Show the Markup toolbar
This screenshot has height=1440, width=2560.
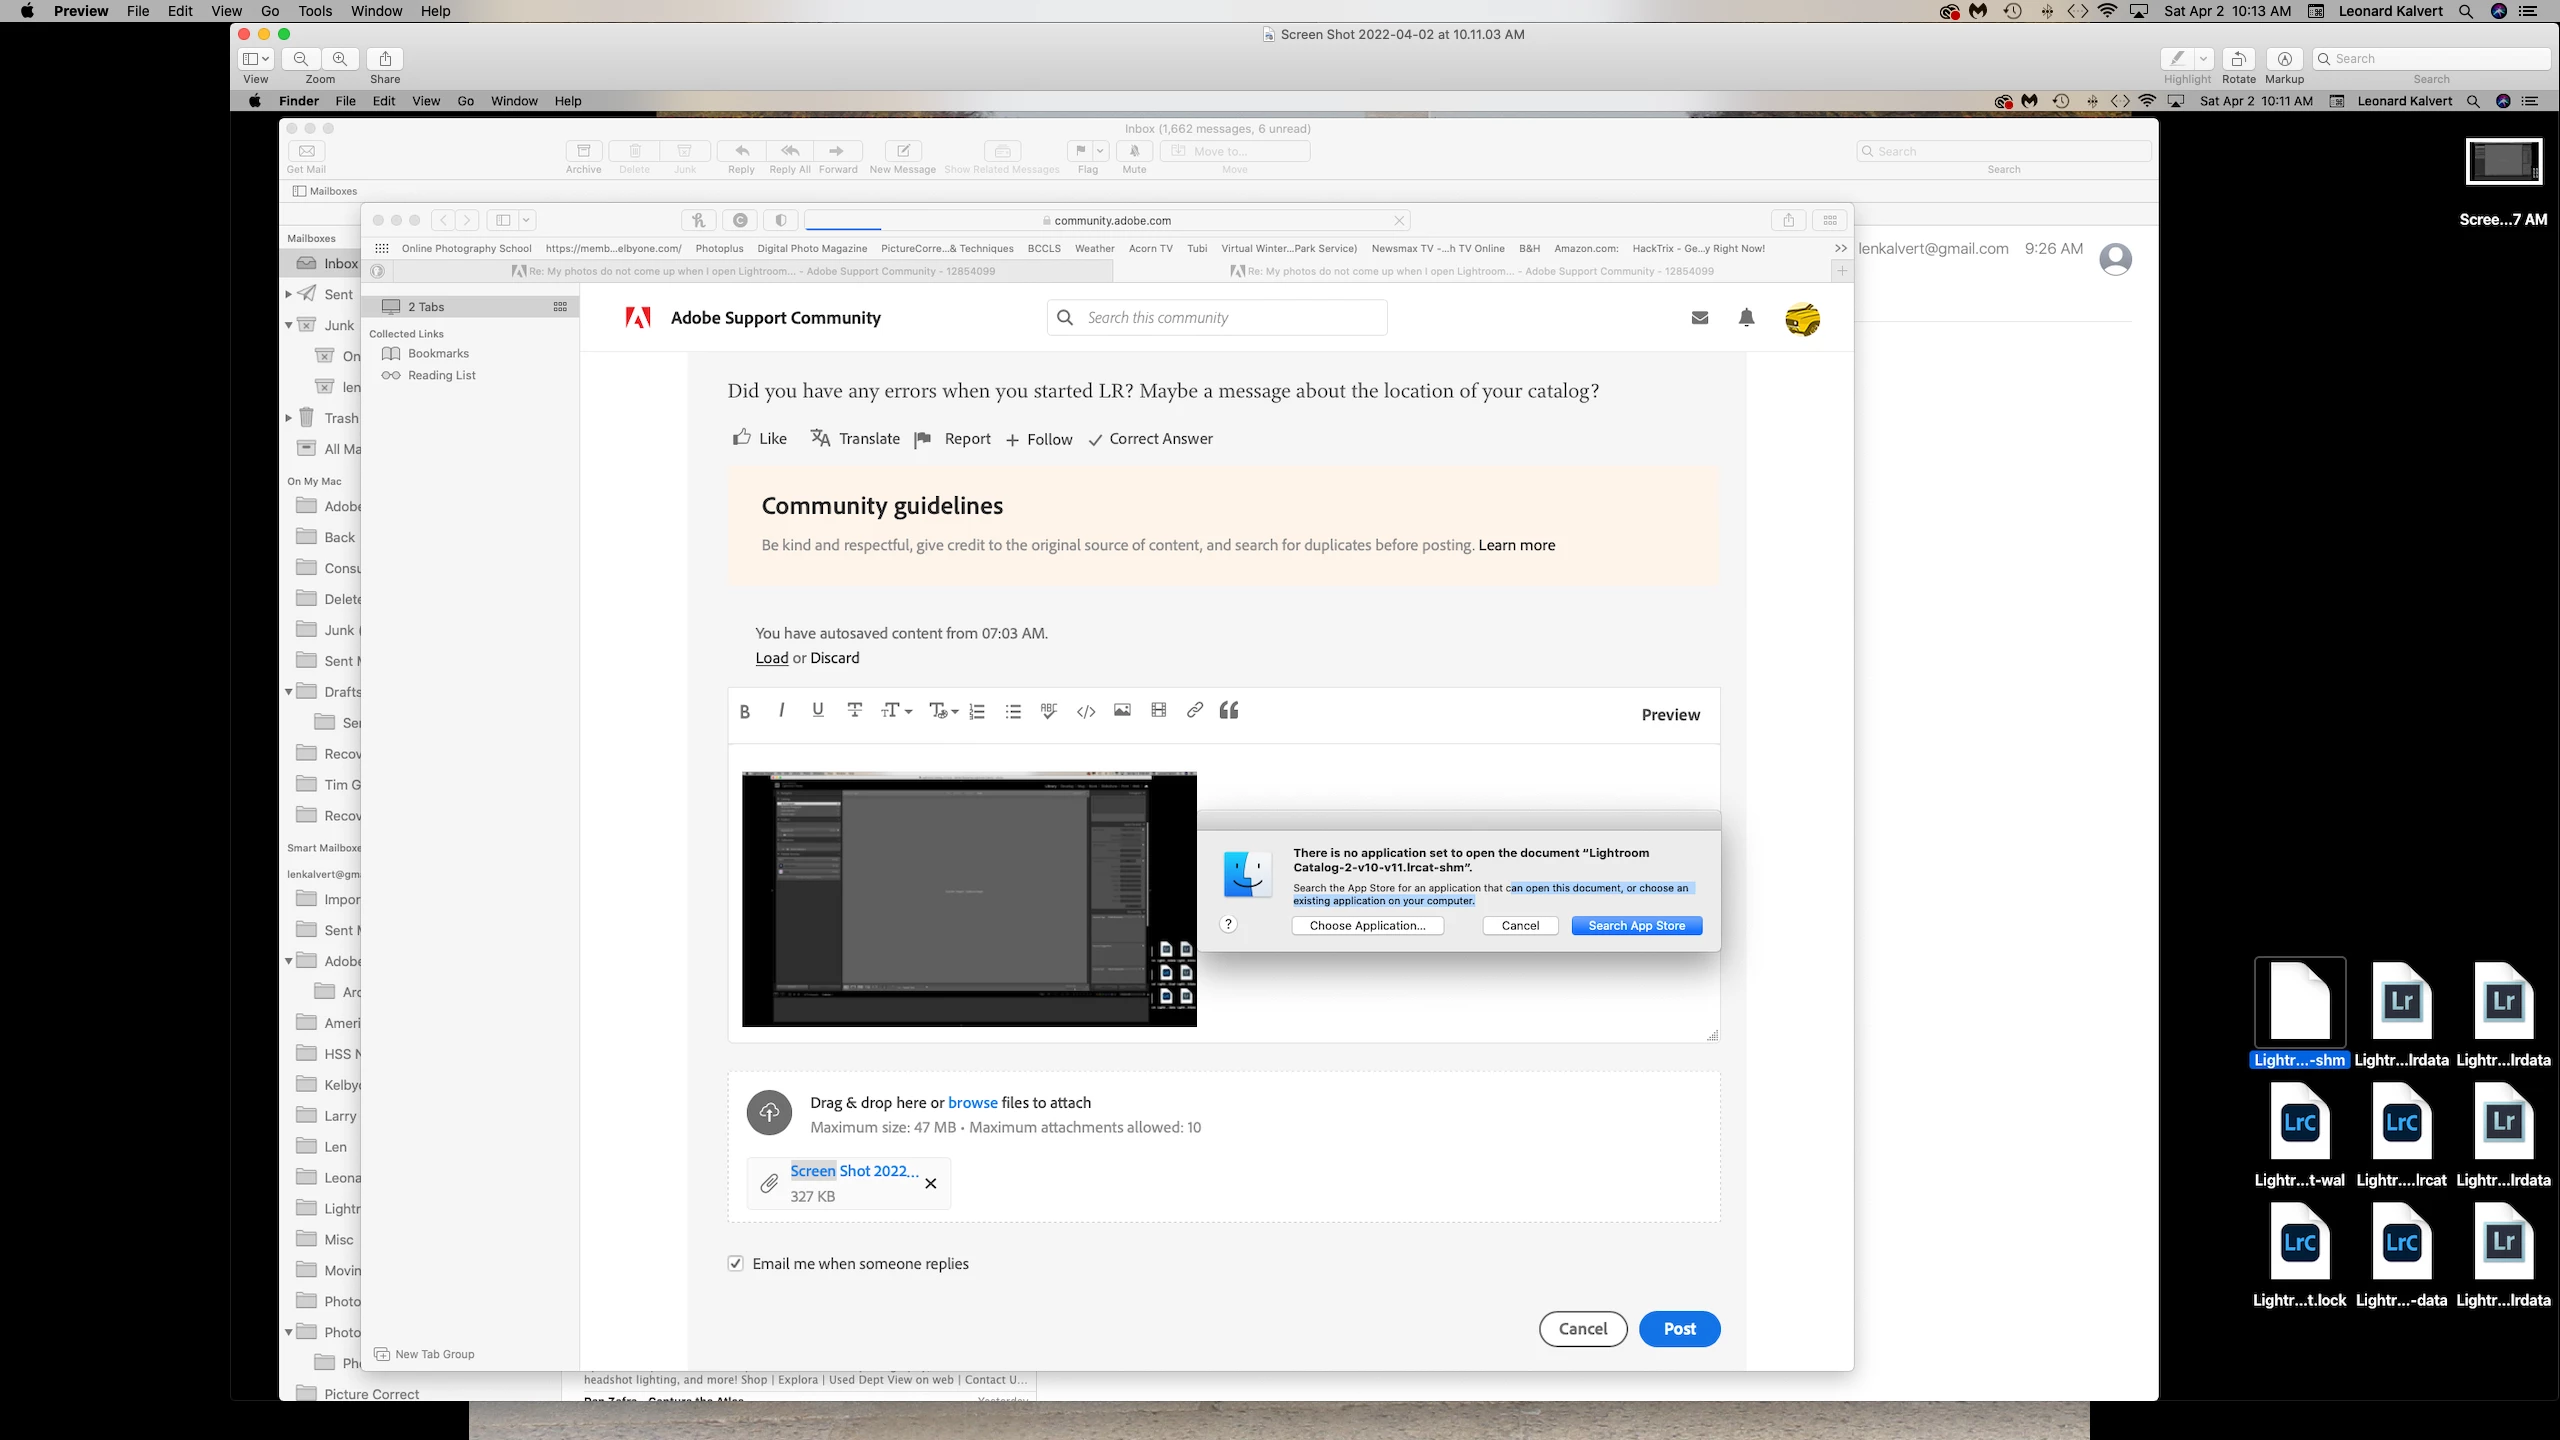tap(2284, 59)
